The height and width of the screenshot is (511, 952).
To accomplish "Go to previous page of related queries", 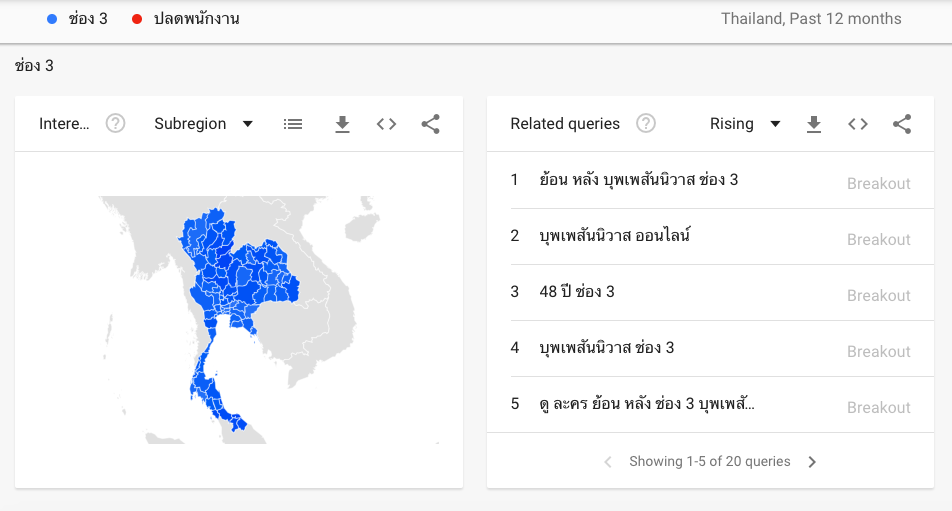I will tap(608, 462).
